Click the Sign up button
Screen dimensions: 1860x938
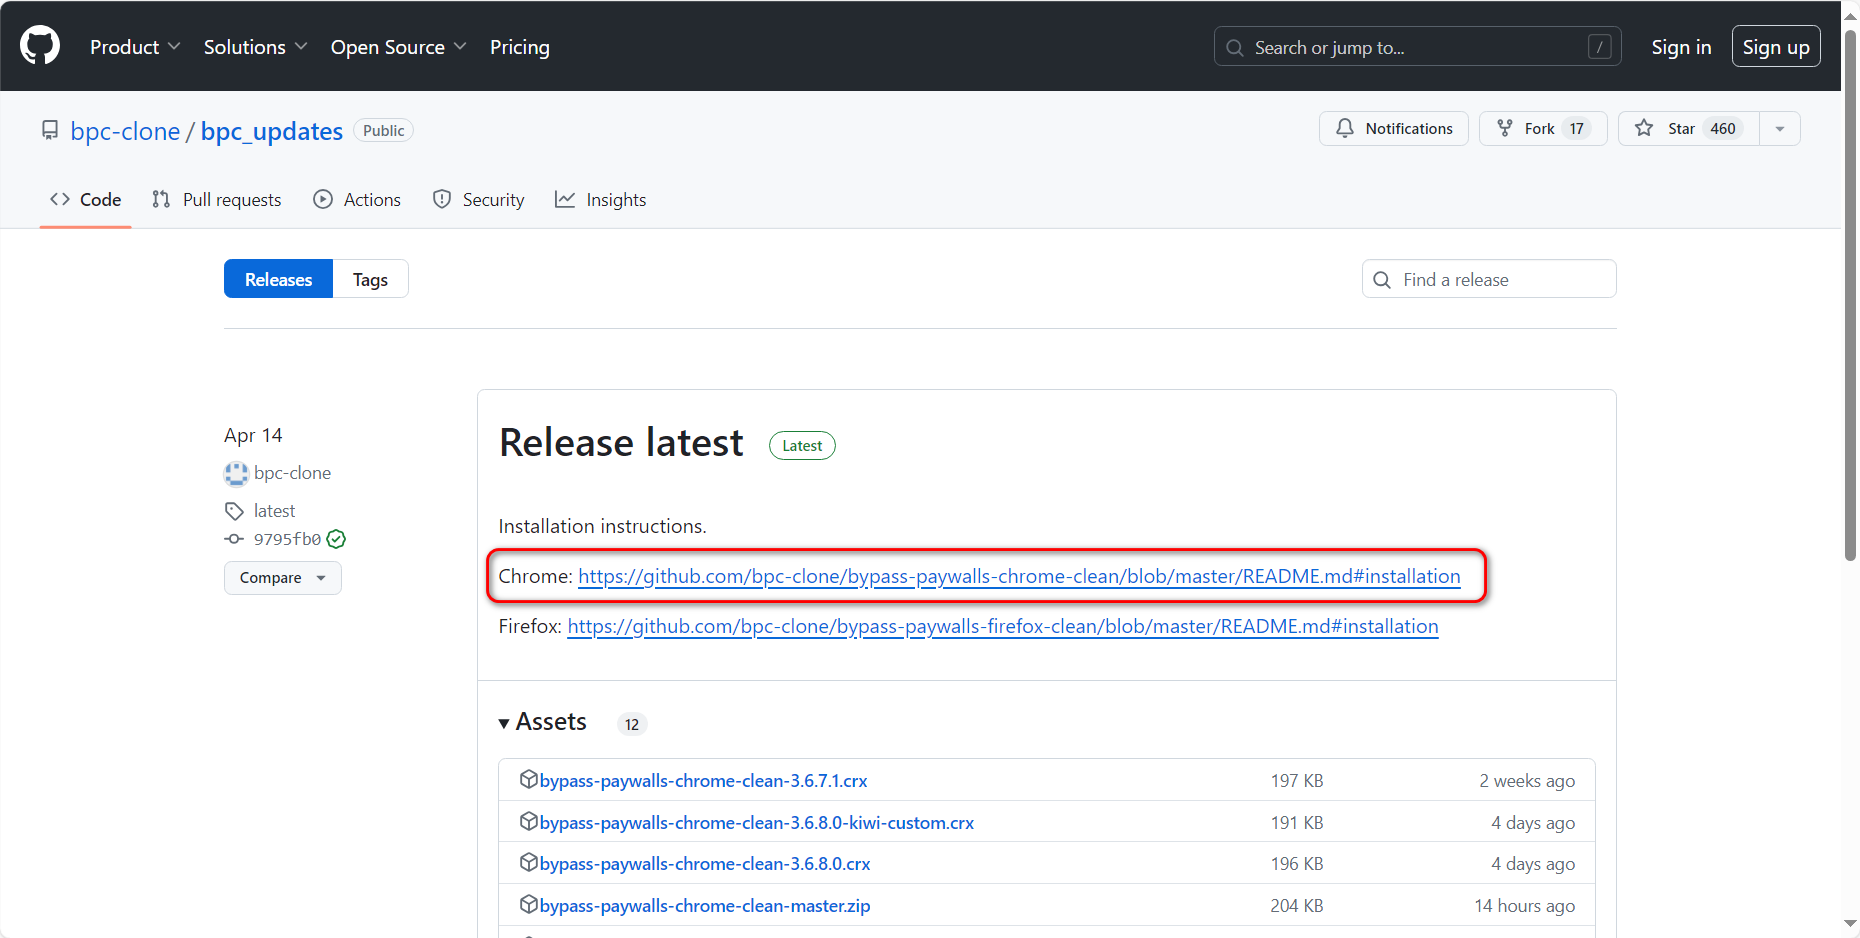[1776, 47]
